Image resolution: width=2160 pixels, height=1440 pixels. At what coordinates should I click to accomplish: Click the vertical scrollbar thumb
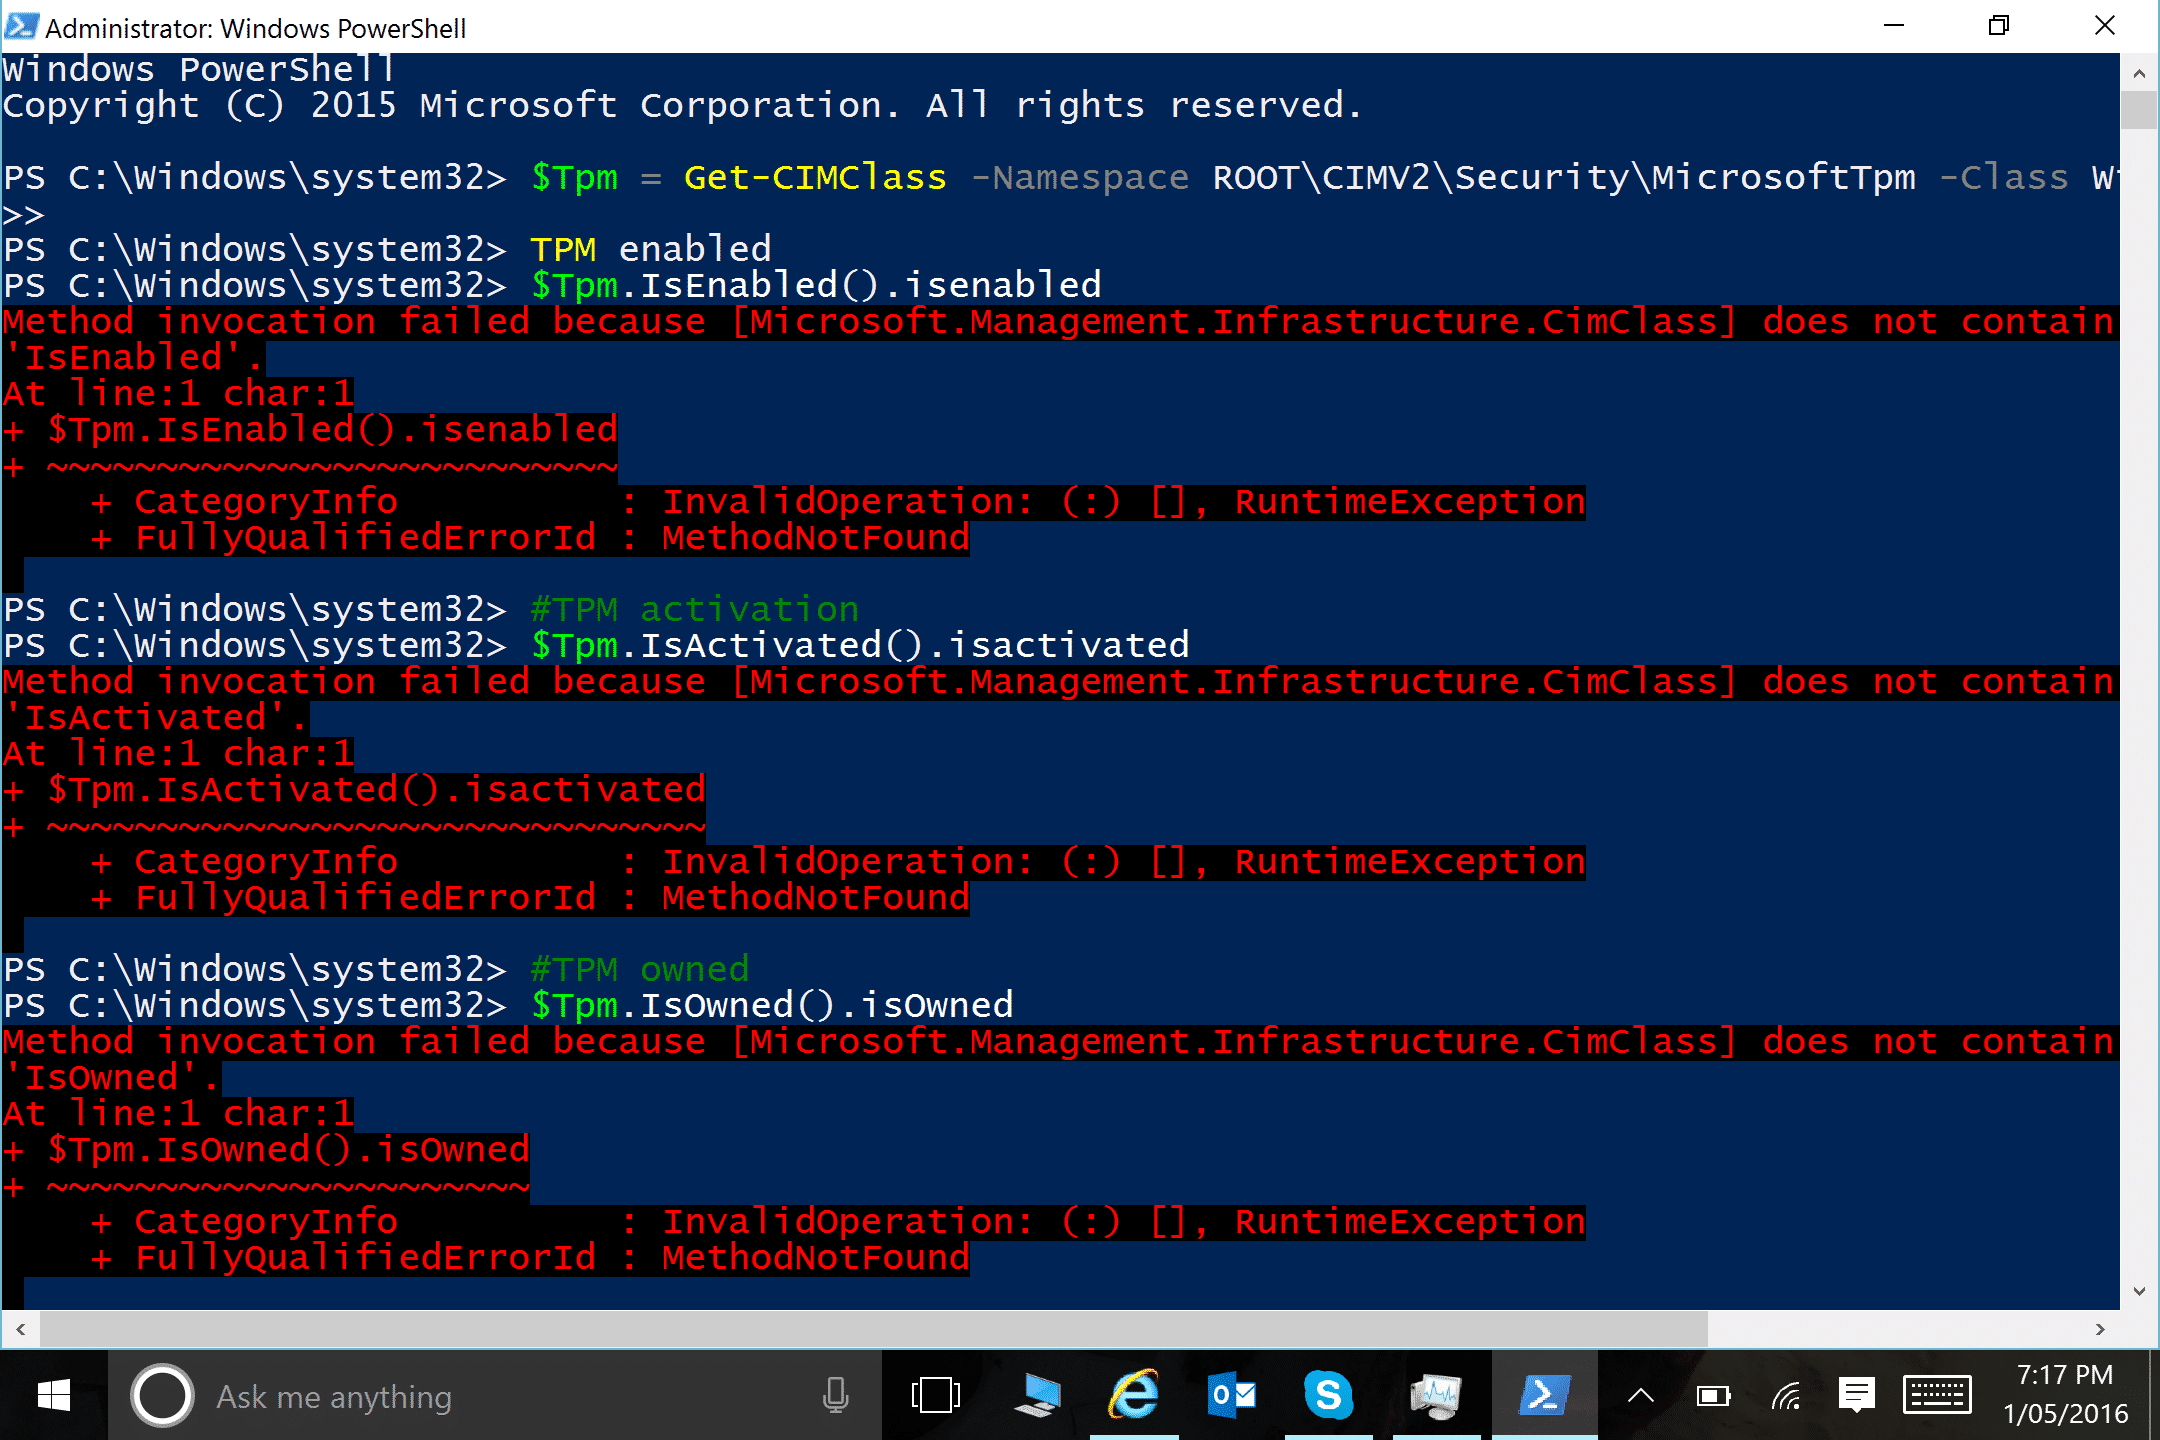click(x=2138, y=110)
